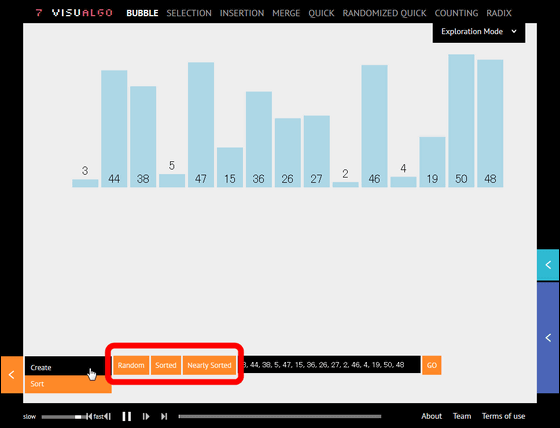The height and width of the screenshot is (428, 560).
Task: Jump to the end of animation
Action: [164, 416]
